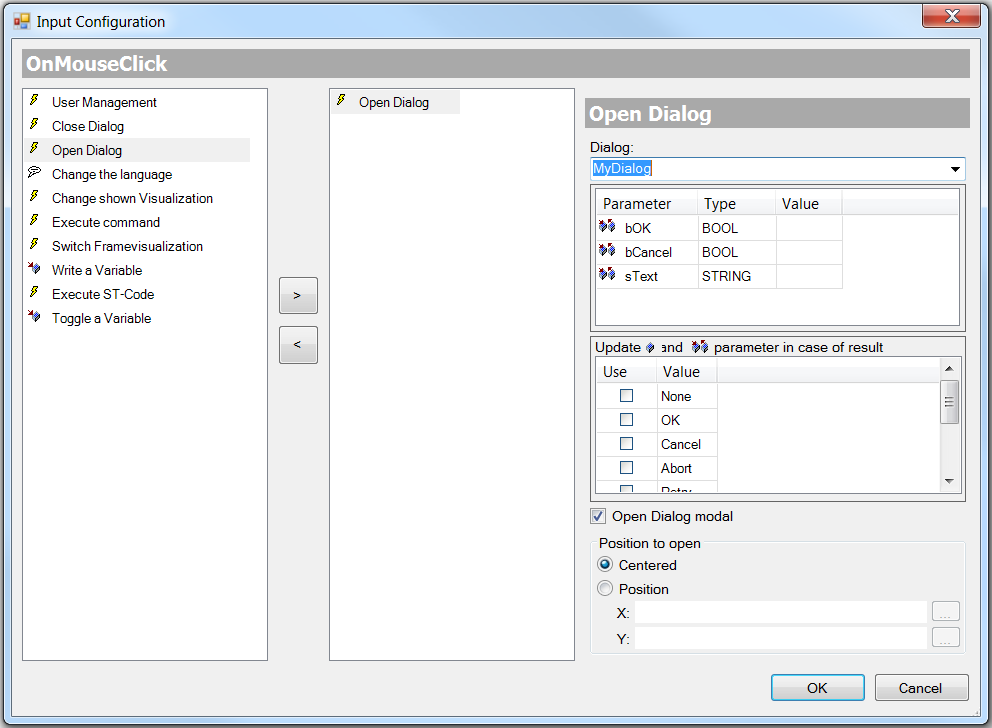Select the Centered radio button
Image resolution: width=992 pixels, height=728 pixels.
pyautogui.click(x=605, y=564)
